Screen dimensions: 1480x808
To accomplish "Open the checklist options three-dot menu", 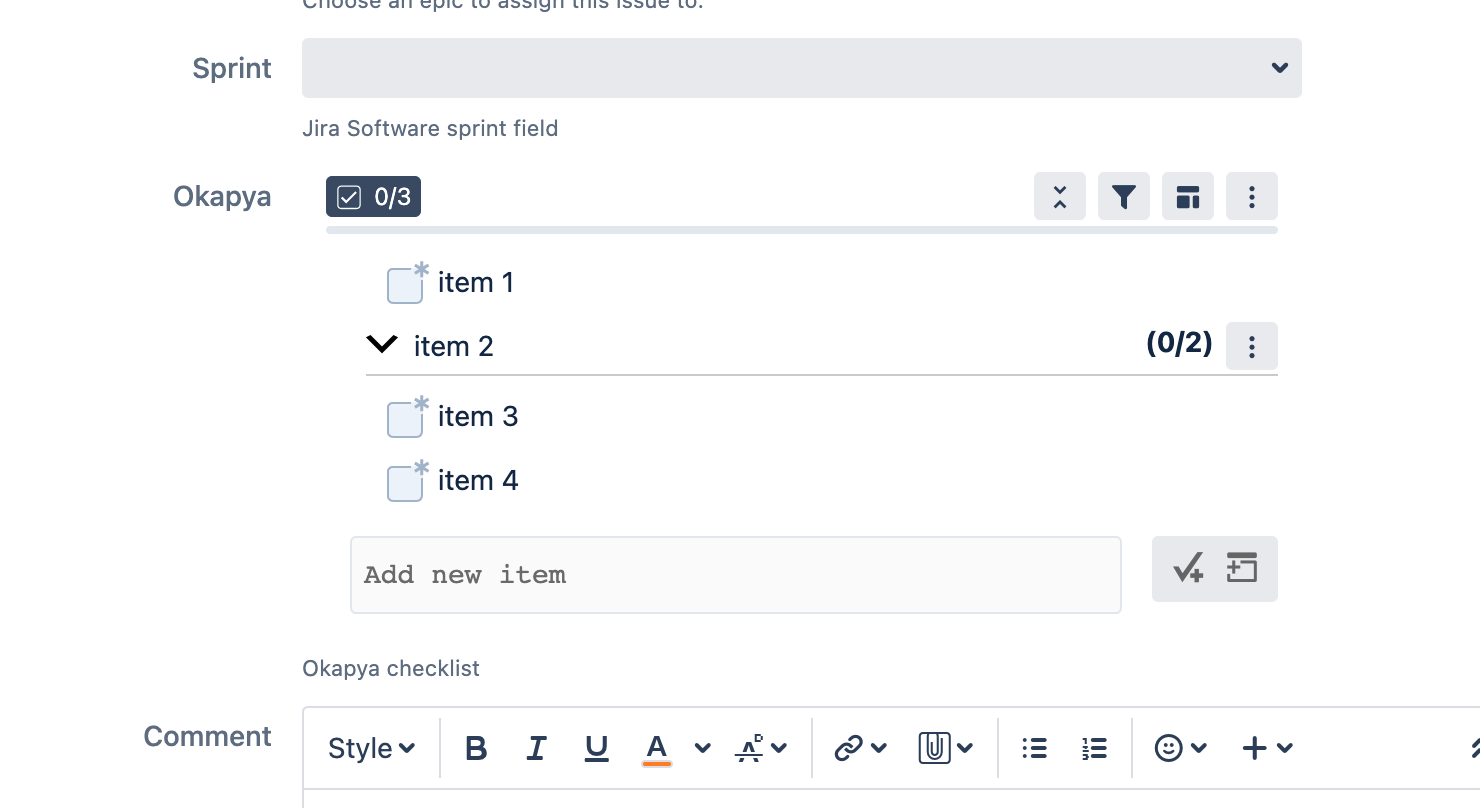I will (x=1251, y=196).
